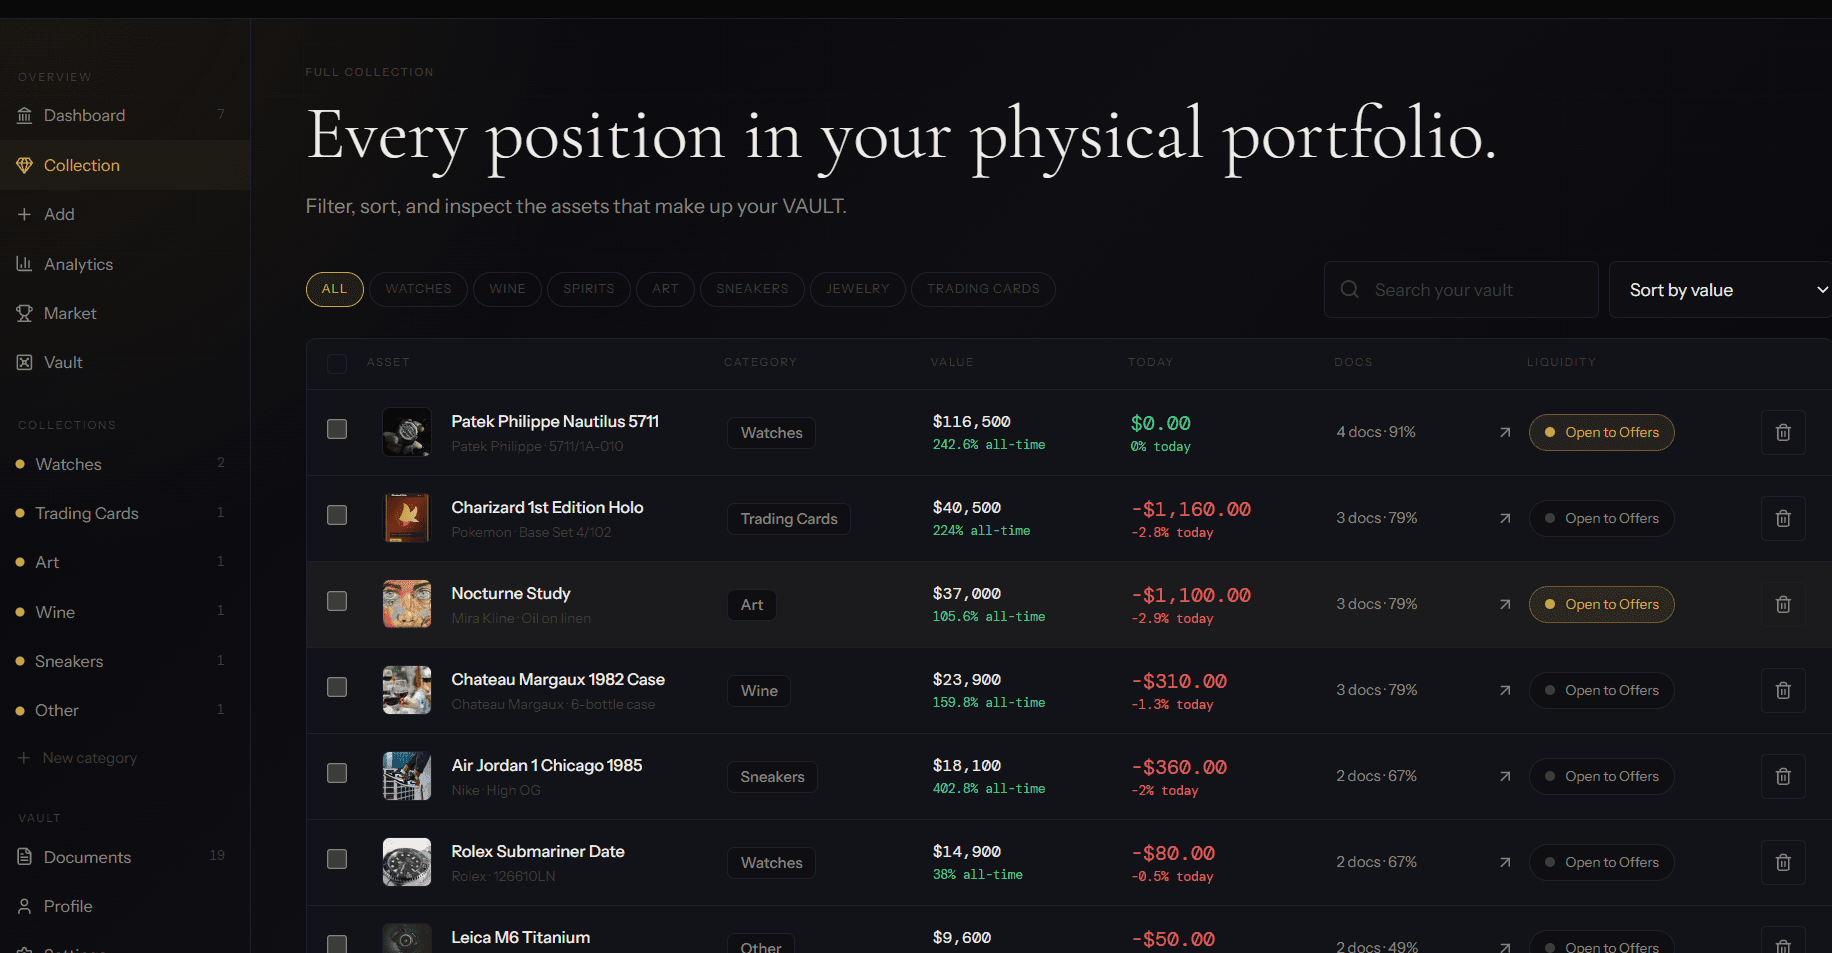
Task: Open Trading Cards collection in sidebar
Action: pos(125,513)
